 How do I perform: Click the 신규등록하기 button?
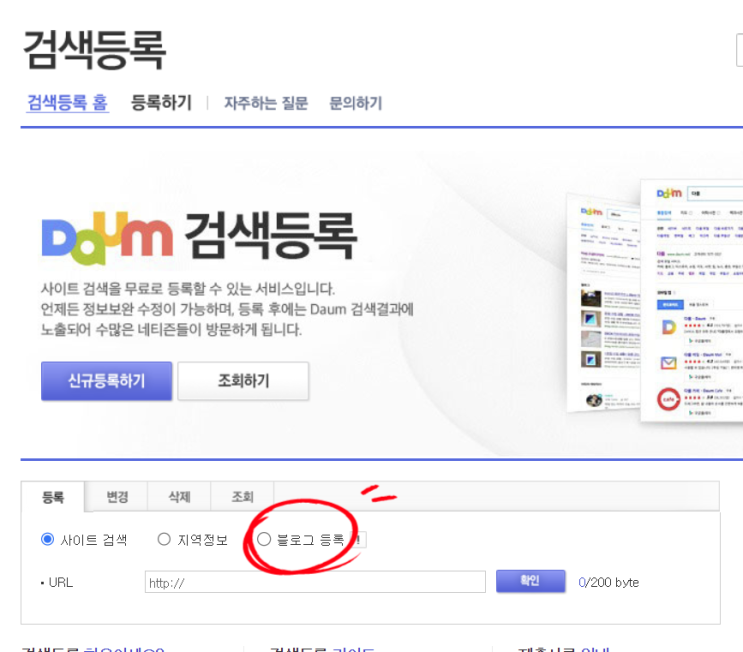107,381
